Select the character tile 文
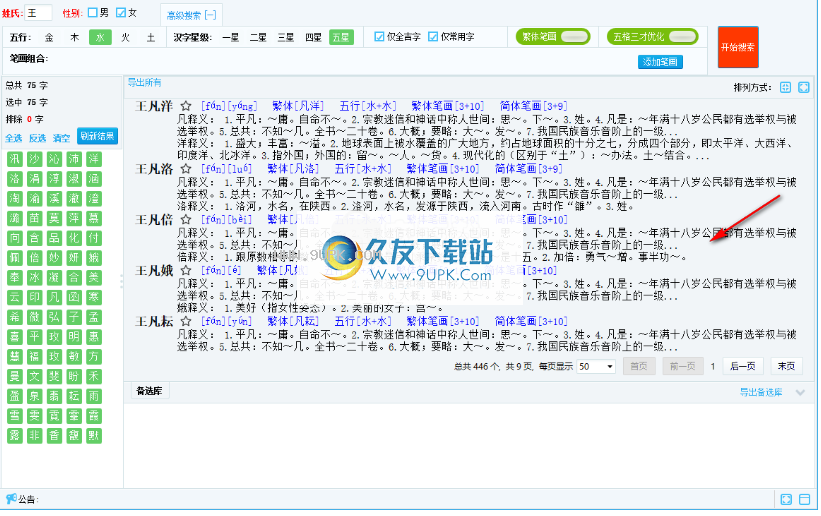This screenshot has width=821, height=516. pos(35,376)
